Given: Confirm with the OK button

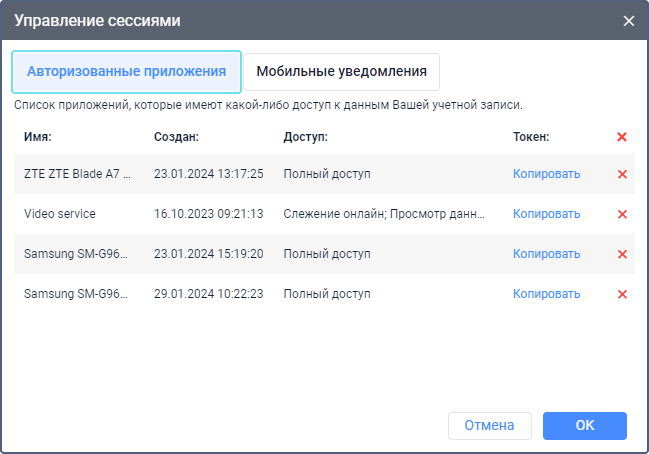Looking at the screenshot, I should pos(584,426).
